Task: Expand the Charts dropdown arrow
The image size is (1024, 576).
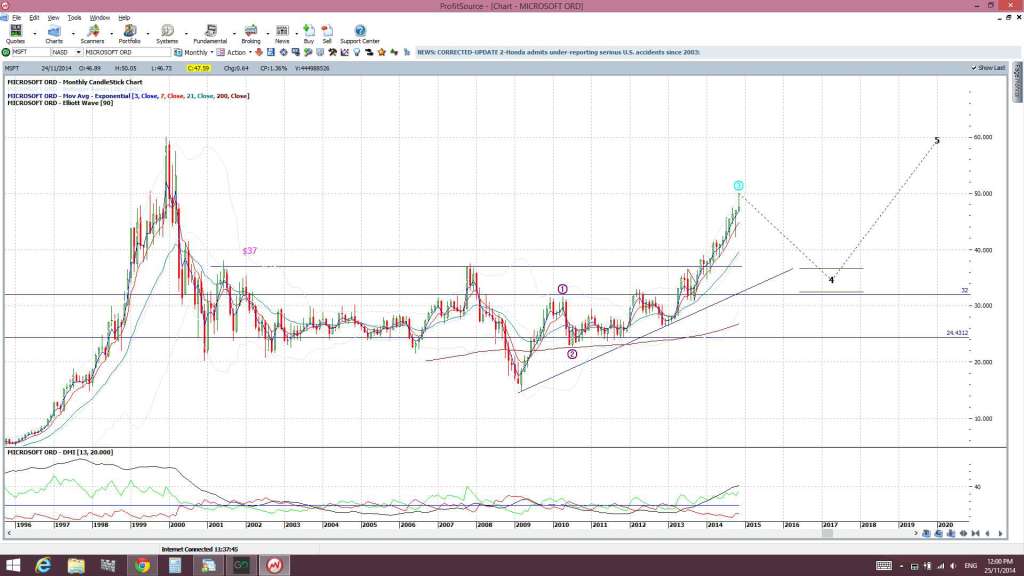Action: tap(72, 33)
